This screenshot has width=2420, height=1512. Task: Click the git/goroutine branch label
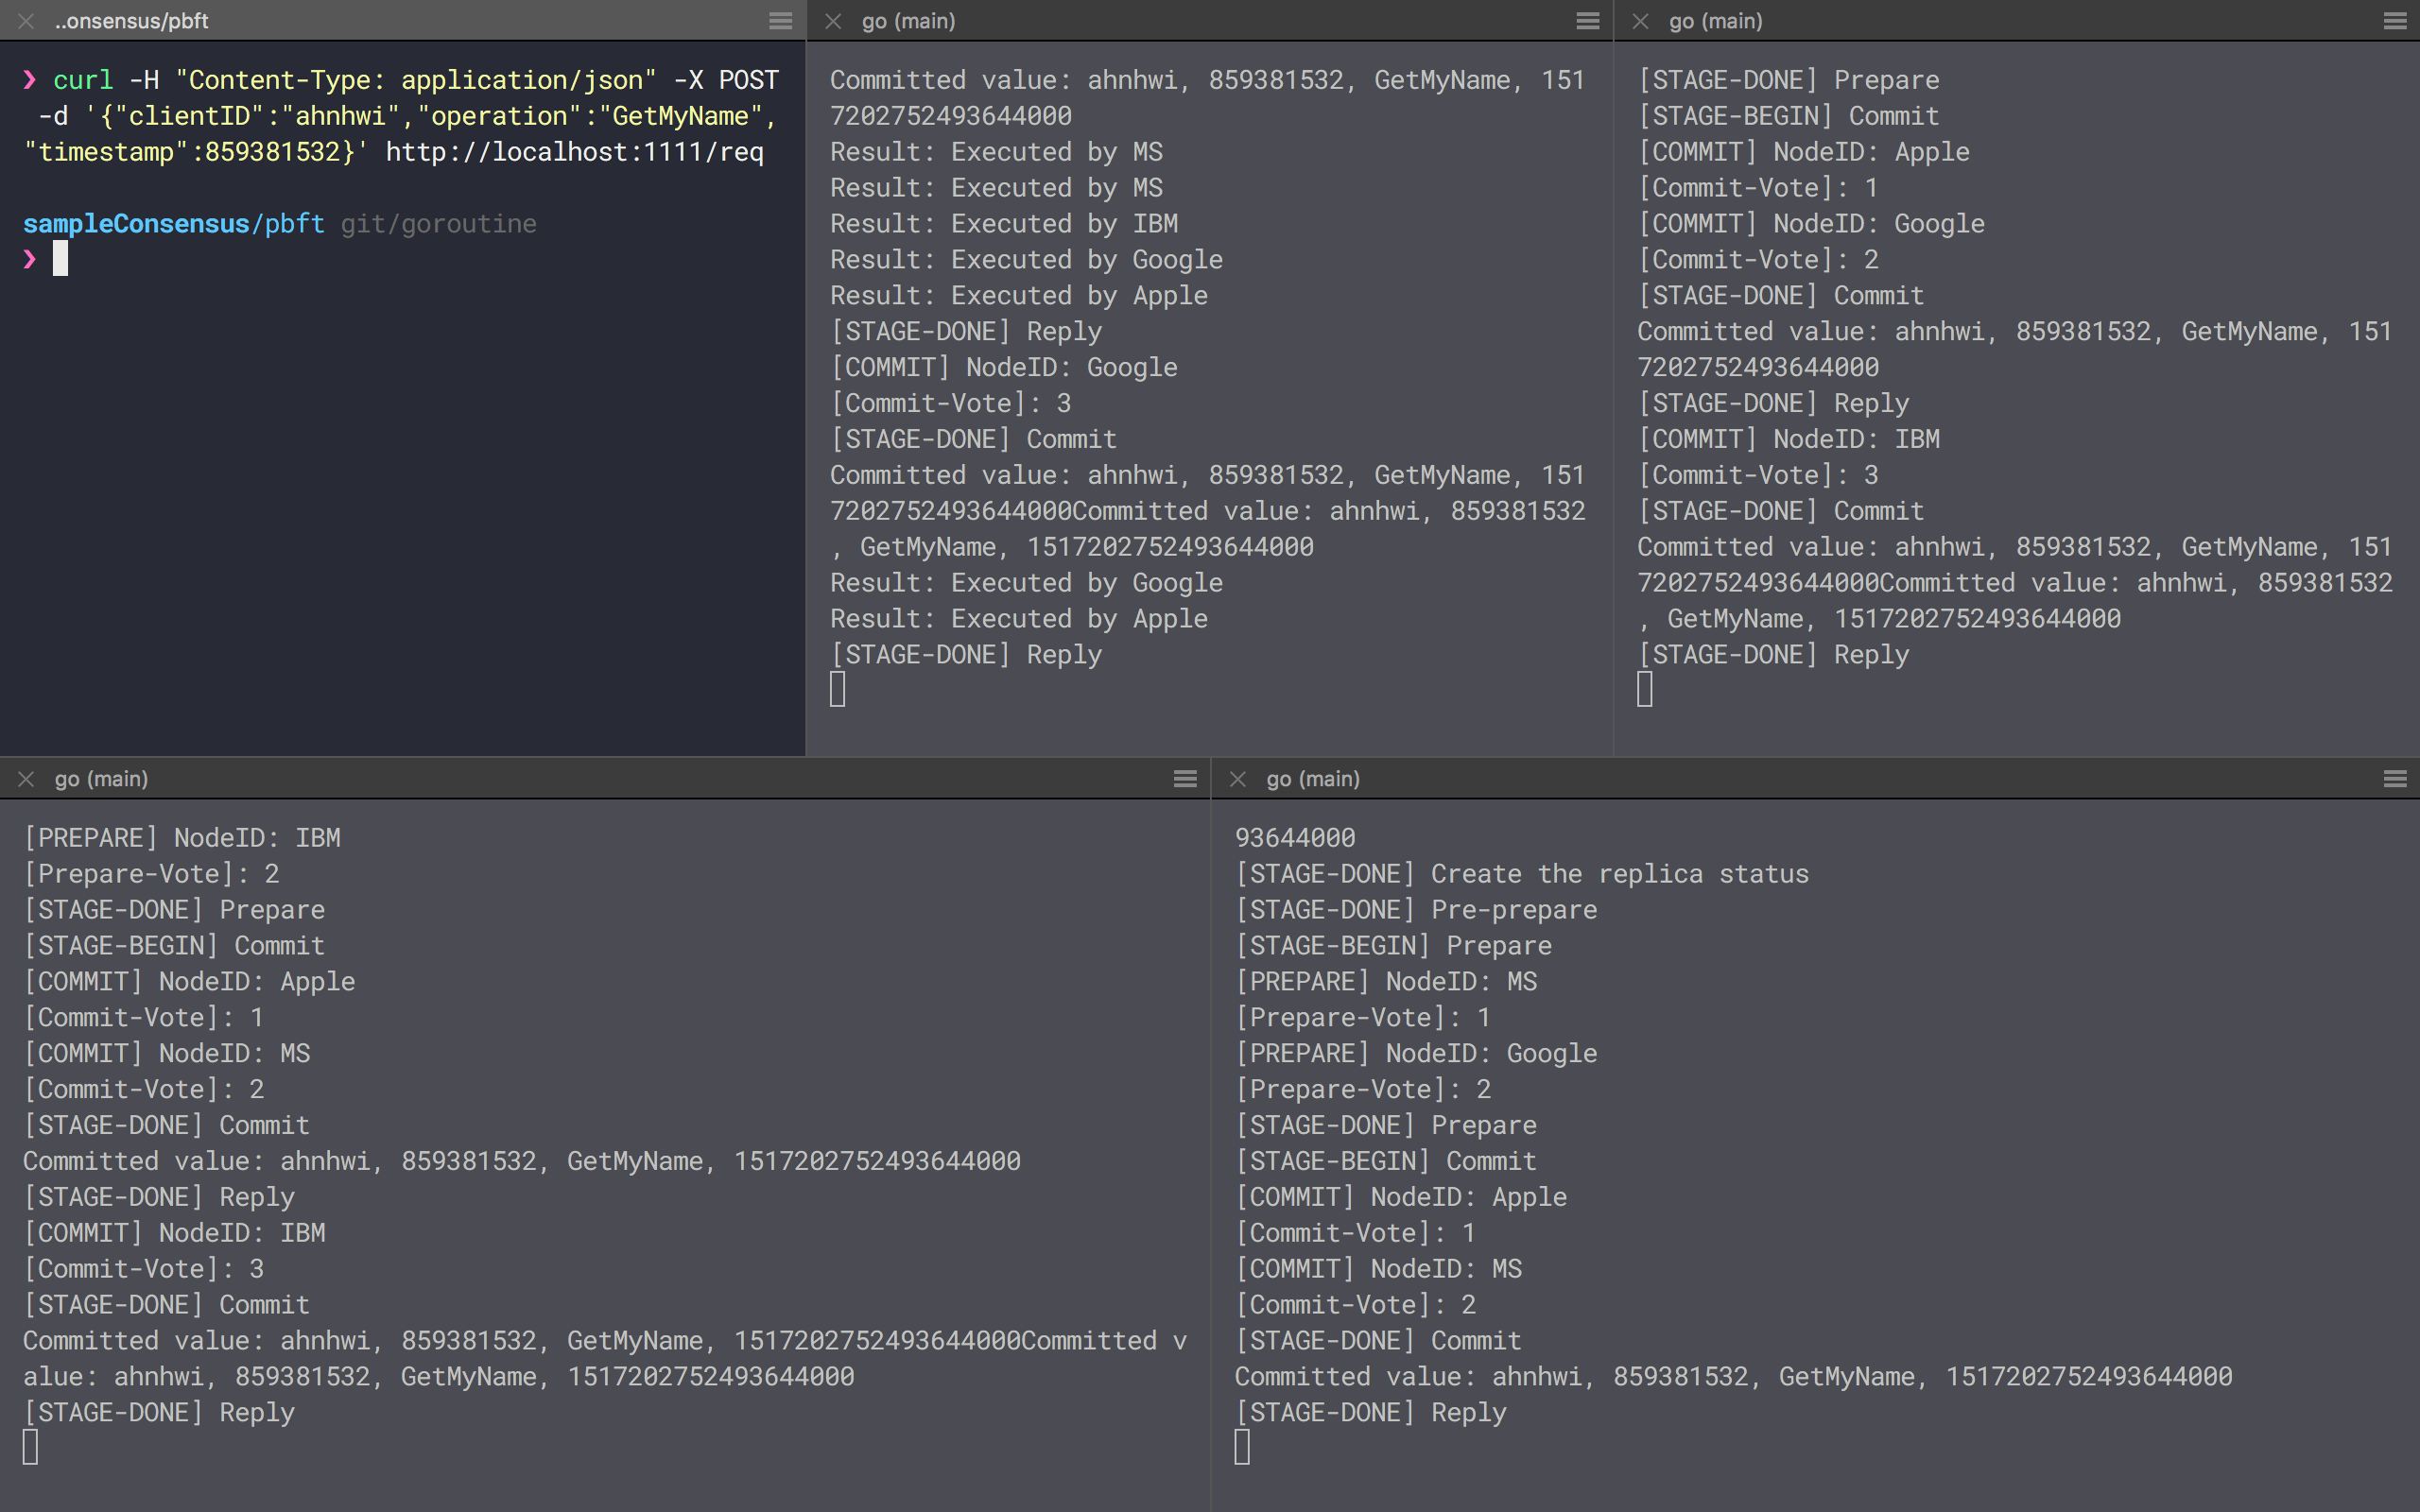point(438,224)
